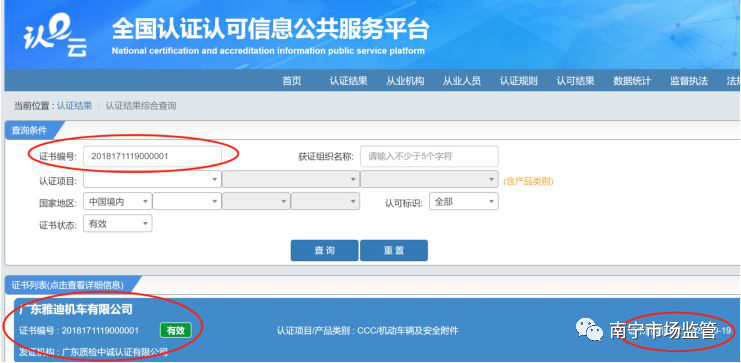Click the (含产品类别) hint text
The width and height of the screenshot is (741, 363).
[x=528, y=181]
